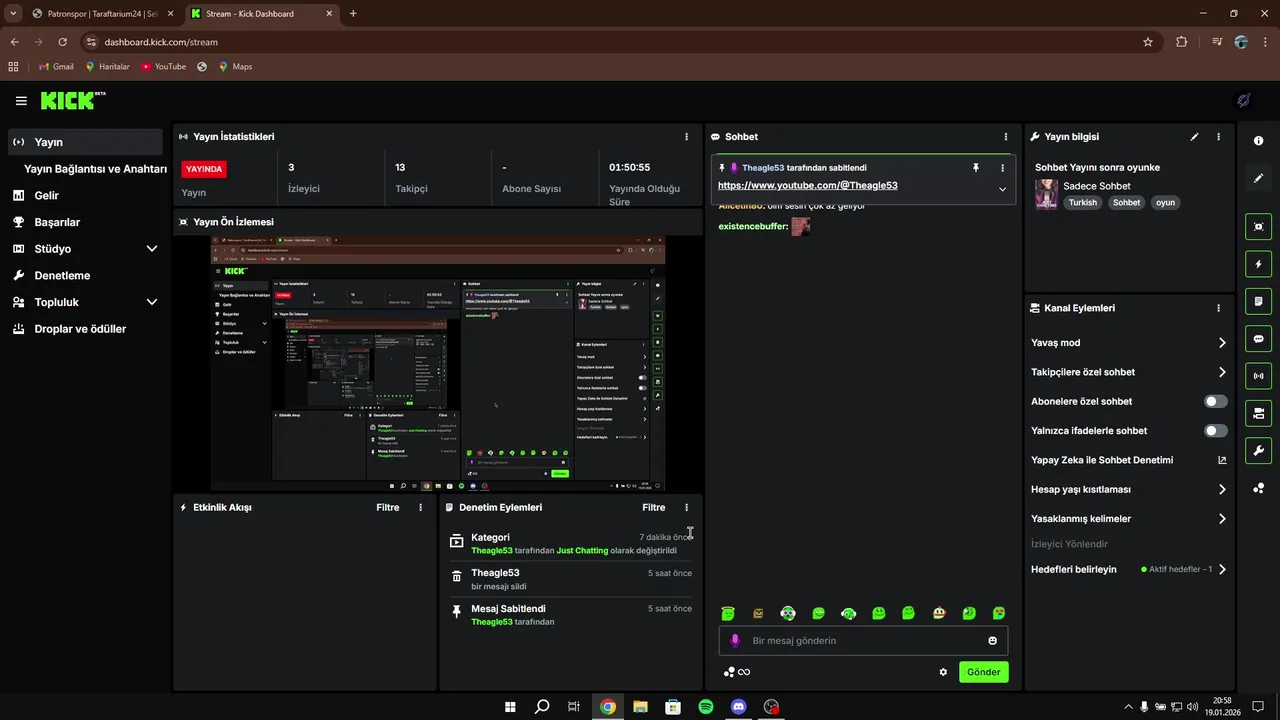The height and width of the screenshot is (720, 1280).
Task: Click the Sohbet tag in stream info
Action: pyautogui.click(x=1126, y=203)
